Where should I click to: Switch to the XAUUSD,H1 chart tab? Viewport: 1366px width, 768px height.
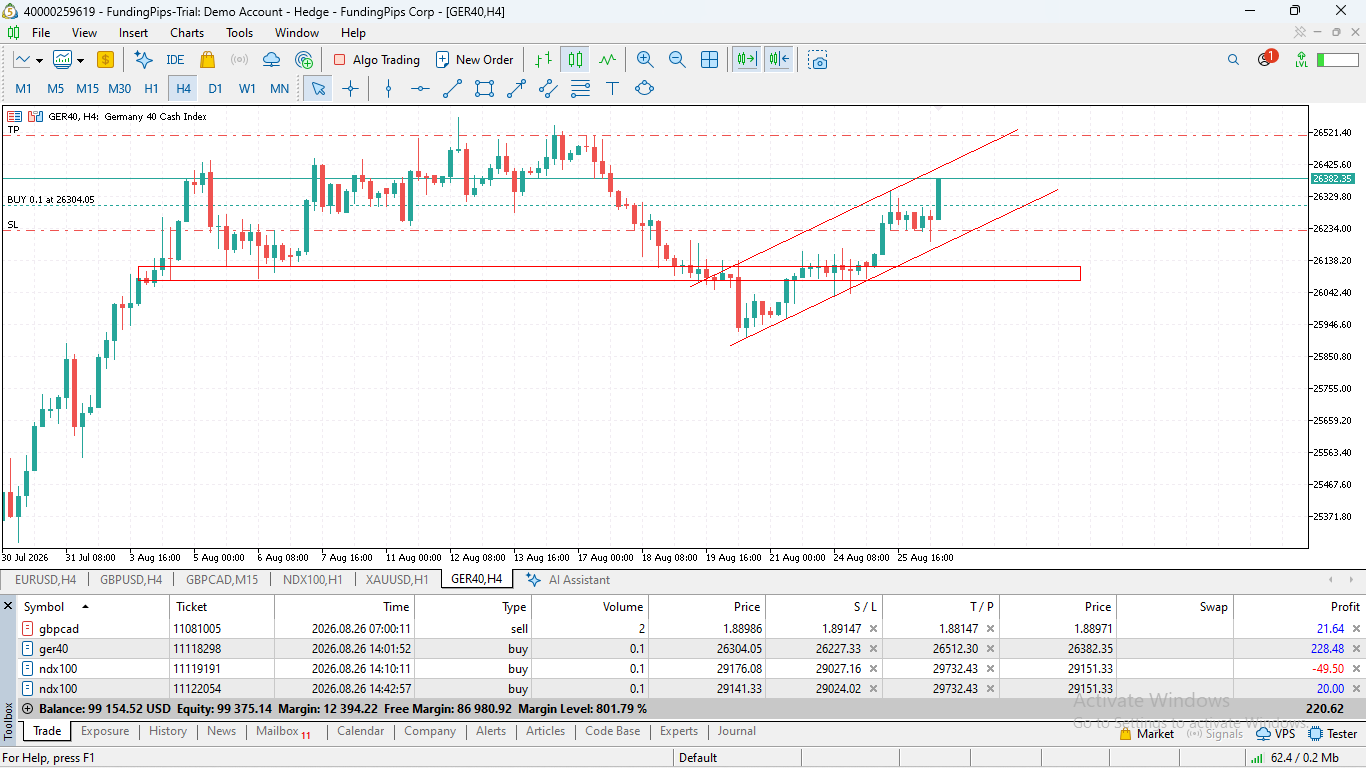pyautogui.click(x=397, y=579)
